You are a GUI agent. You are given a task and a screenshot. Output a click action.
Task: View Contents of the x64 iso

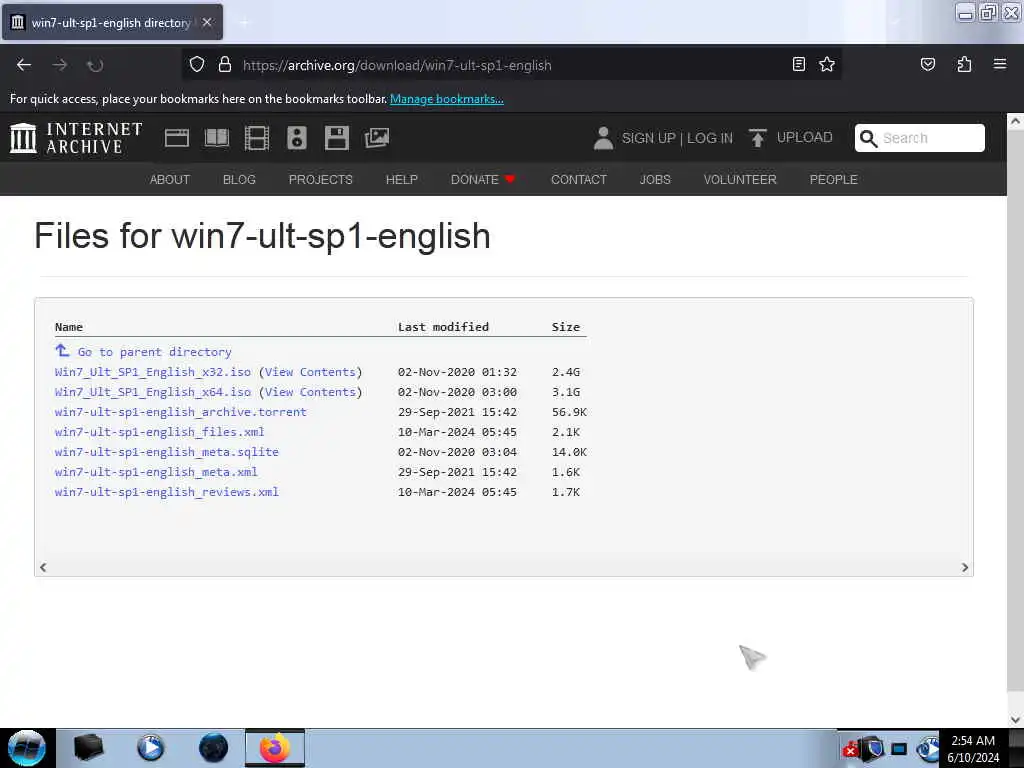tap(310, 392)
